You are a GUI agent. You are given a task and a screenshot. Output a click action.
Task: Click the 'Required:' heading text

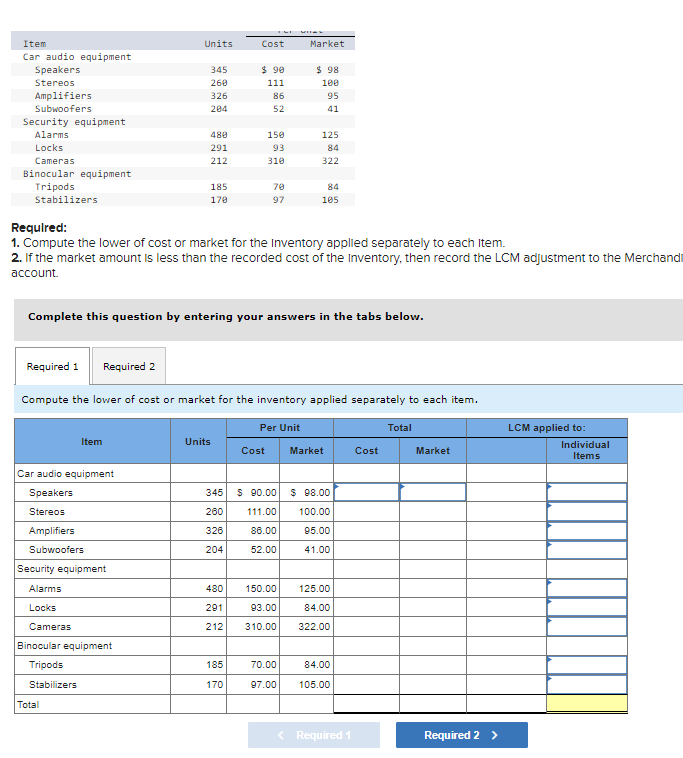[39, 227]
